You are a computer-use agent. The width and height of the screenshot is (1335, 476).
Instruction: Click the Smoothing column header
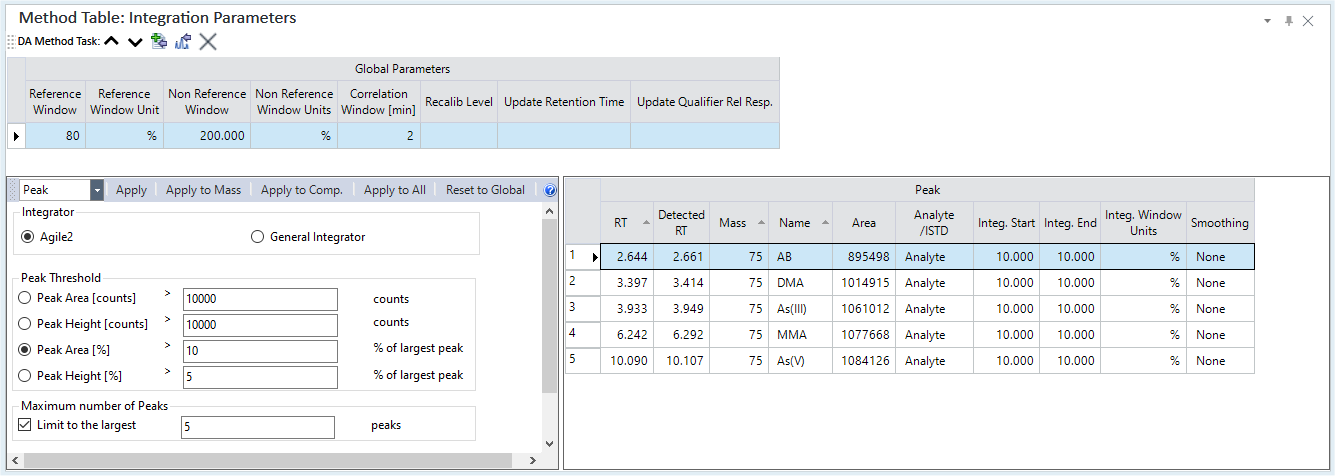tap(1220, 223)
